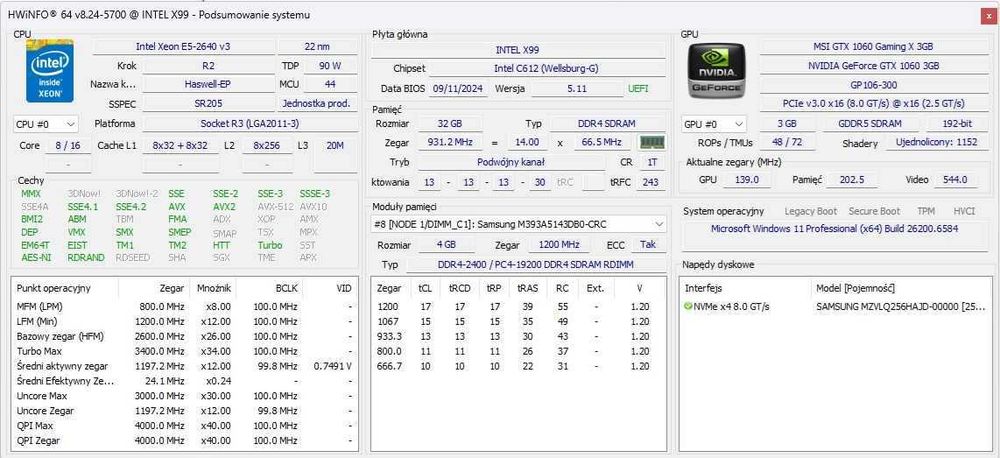The width and height of the screenshot is (1000, 458).
Task: Click the 32 GB memory size field
Action: pos(450,124)
